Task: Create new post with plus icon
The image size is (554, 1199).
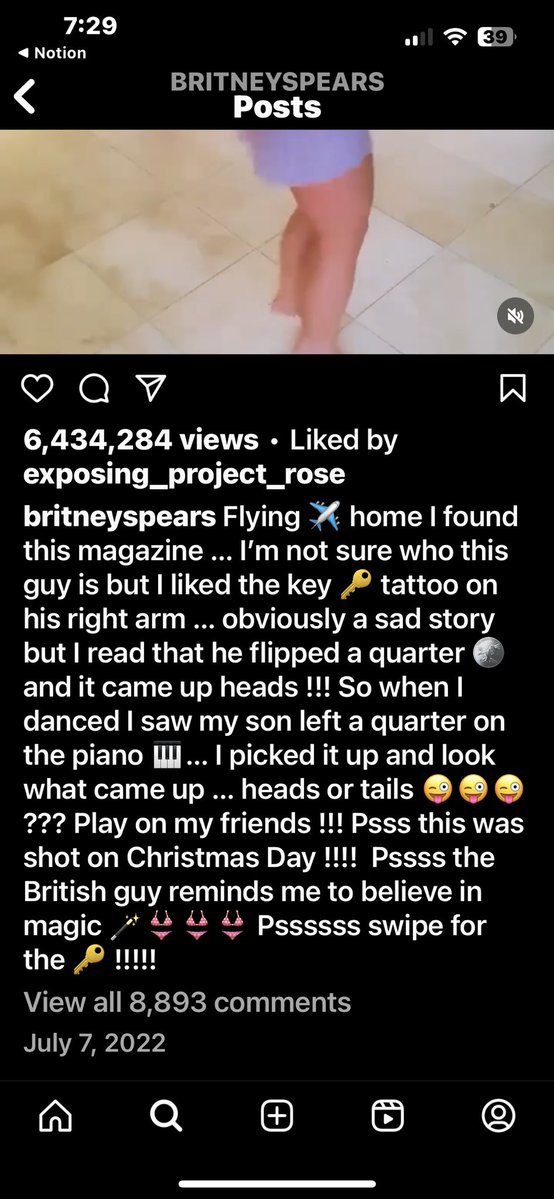Action: pyautogui.click(x=277, y=1116)
